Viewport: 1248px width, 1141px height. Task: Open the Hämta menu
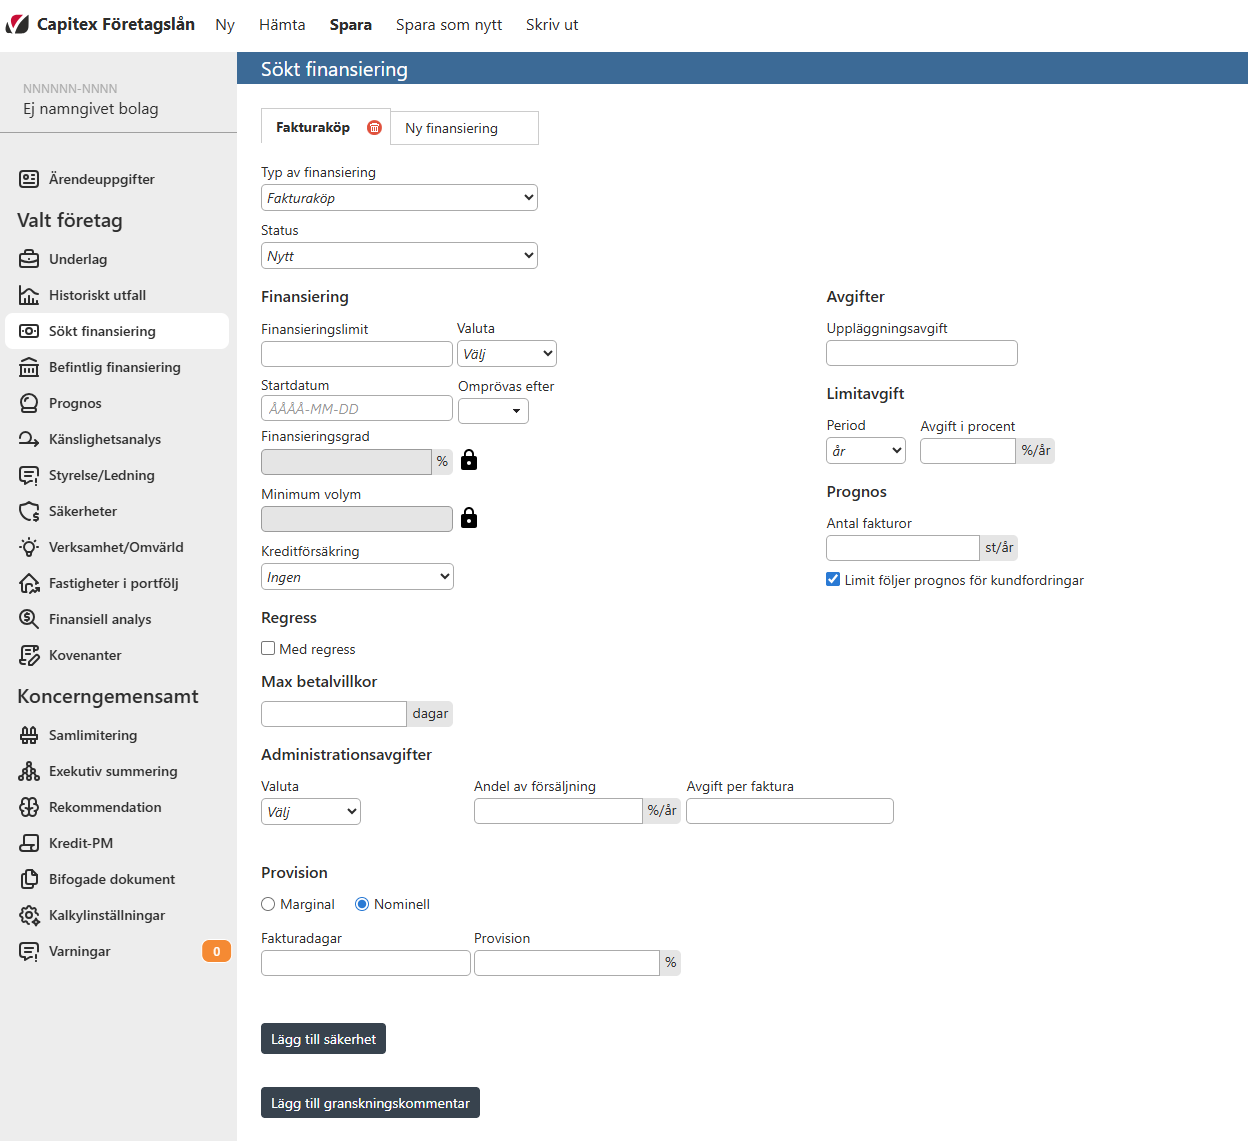pyautogui.click(x=282, y=25)
